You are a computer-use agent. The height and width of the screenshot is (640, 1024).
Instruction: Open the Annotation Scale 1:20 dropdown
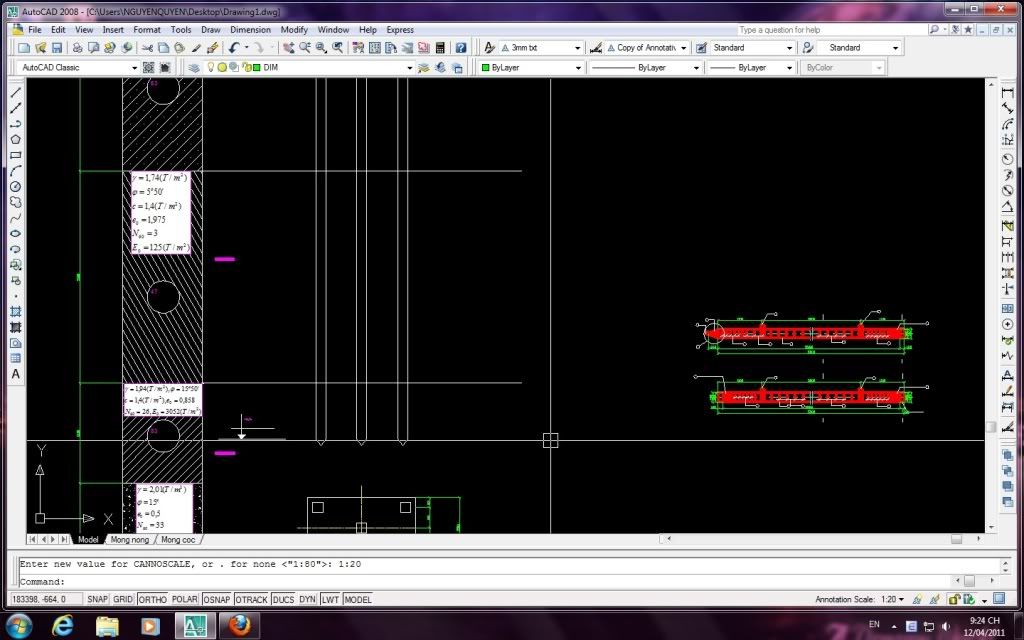point(892,599)
